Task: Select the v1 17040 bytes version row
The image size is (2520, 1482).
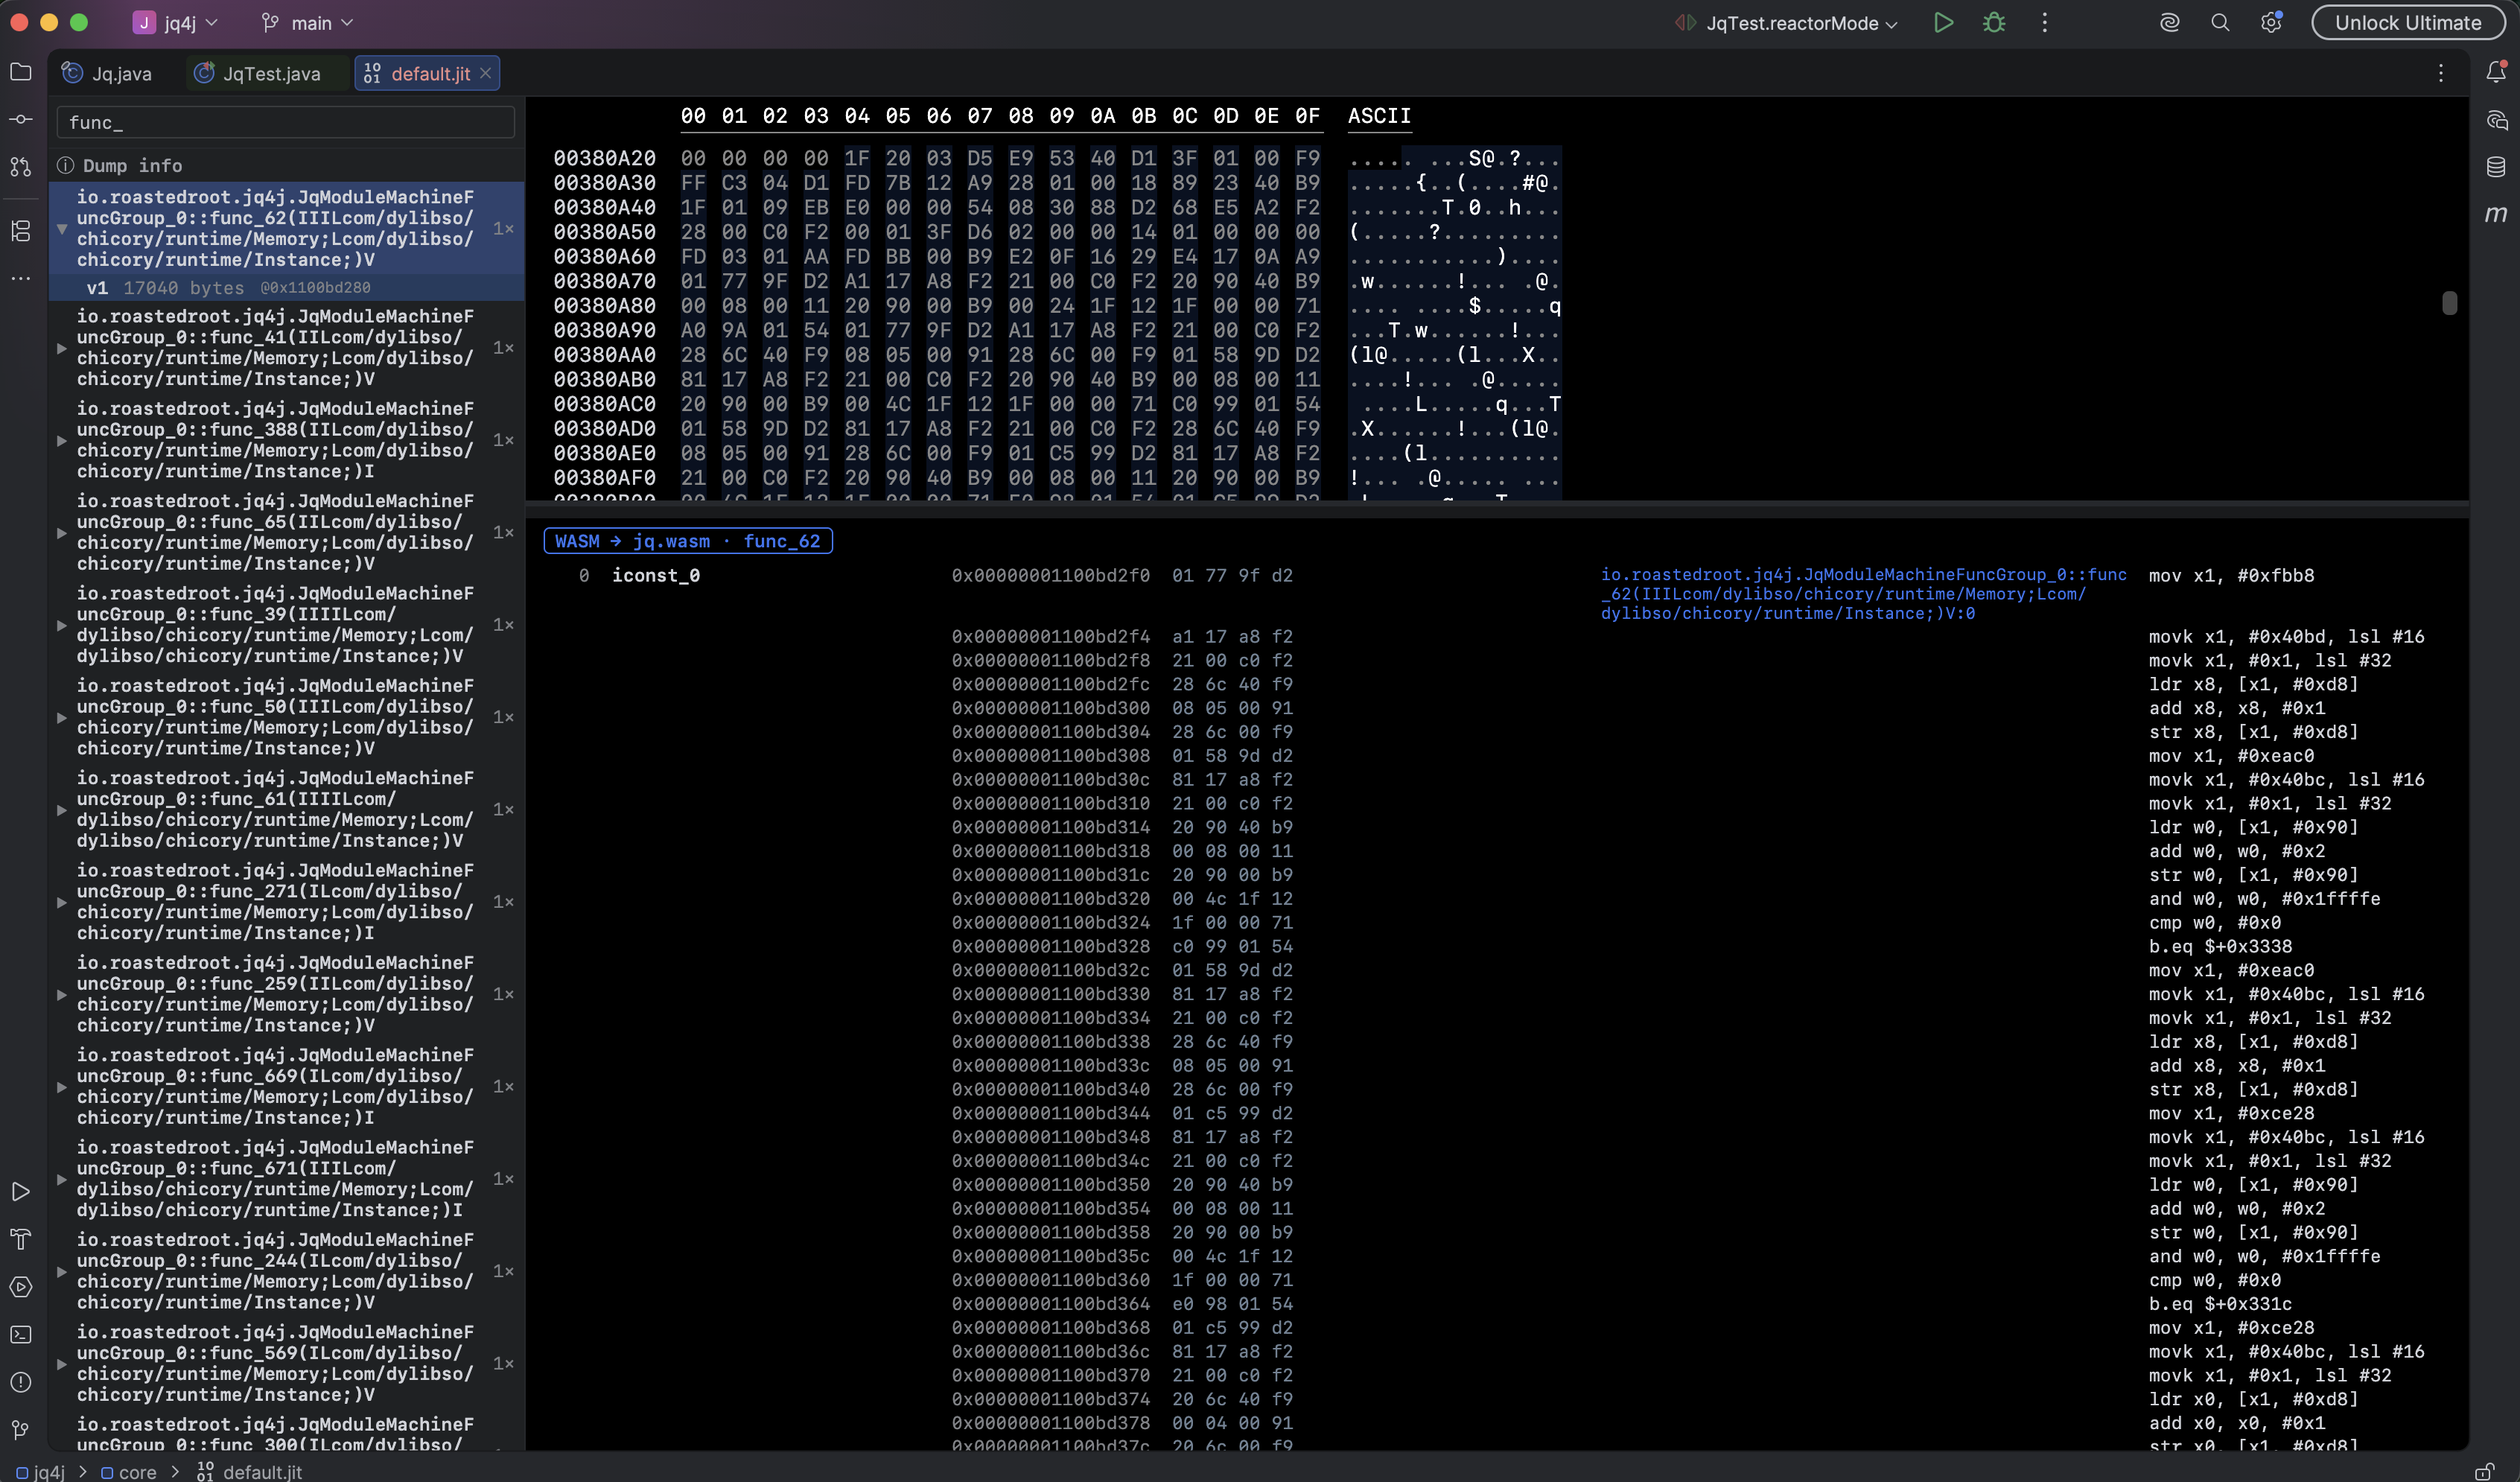Action: pos(286,288)
